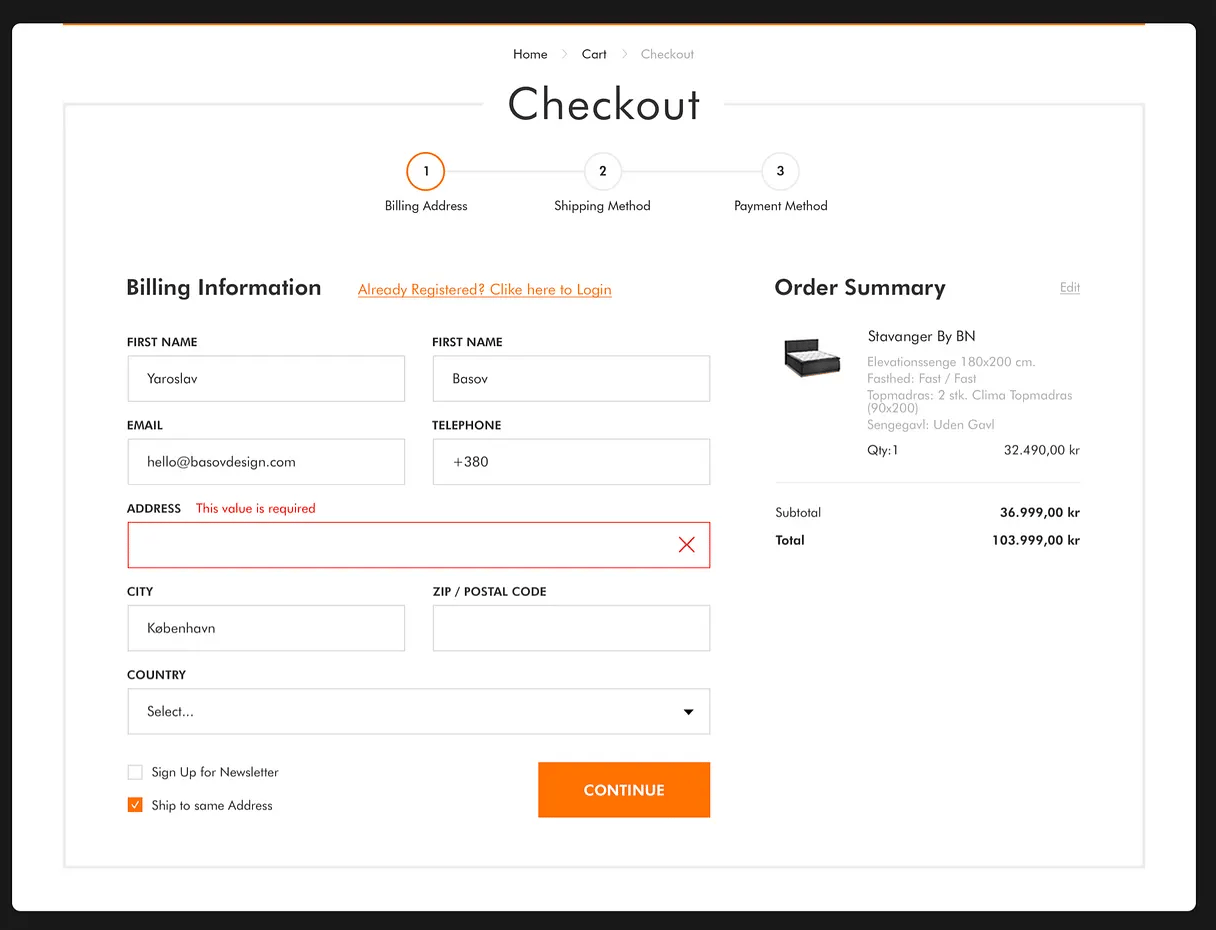Click Already Registered login link
Screen dimensions: 1216x930
coord(484,290)
